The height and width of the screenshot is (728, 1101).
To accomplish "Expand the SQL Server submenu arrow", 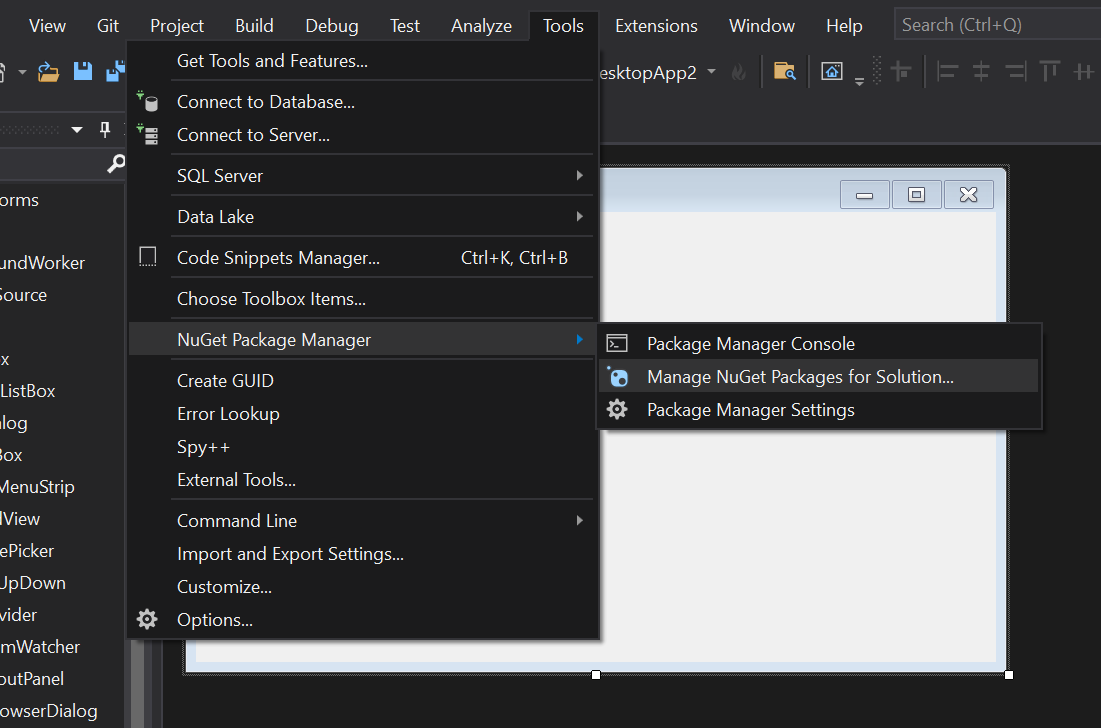I will (x=579, y=176).
